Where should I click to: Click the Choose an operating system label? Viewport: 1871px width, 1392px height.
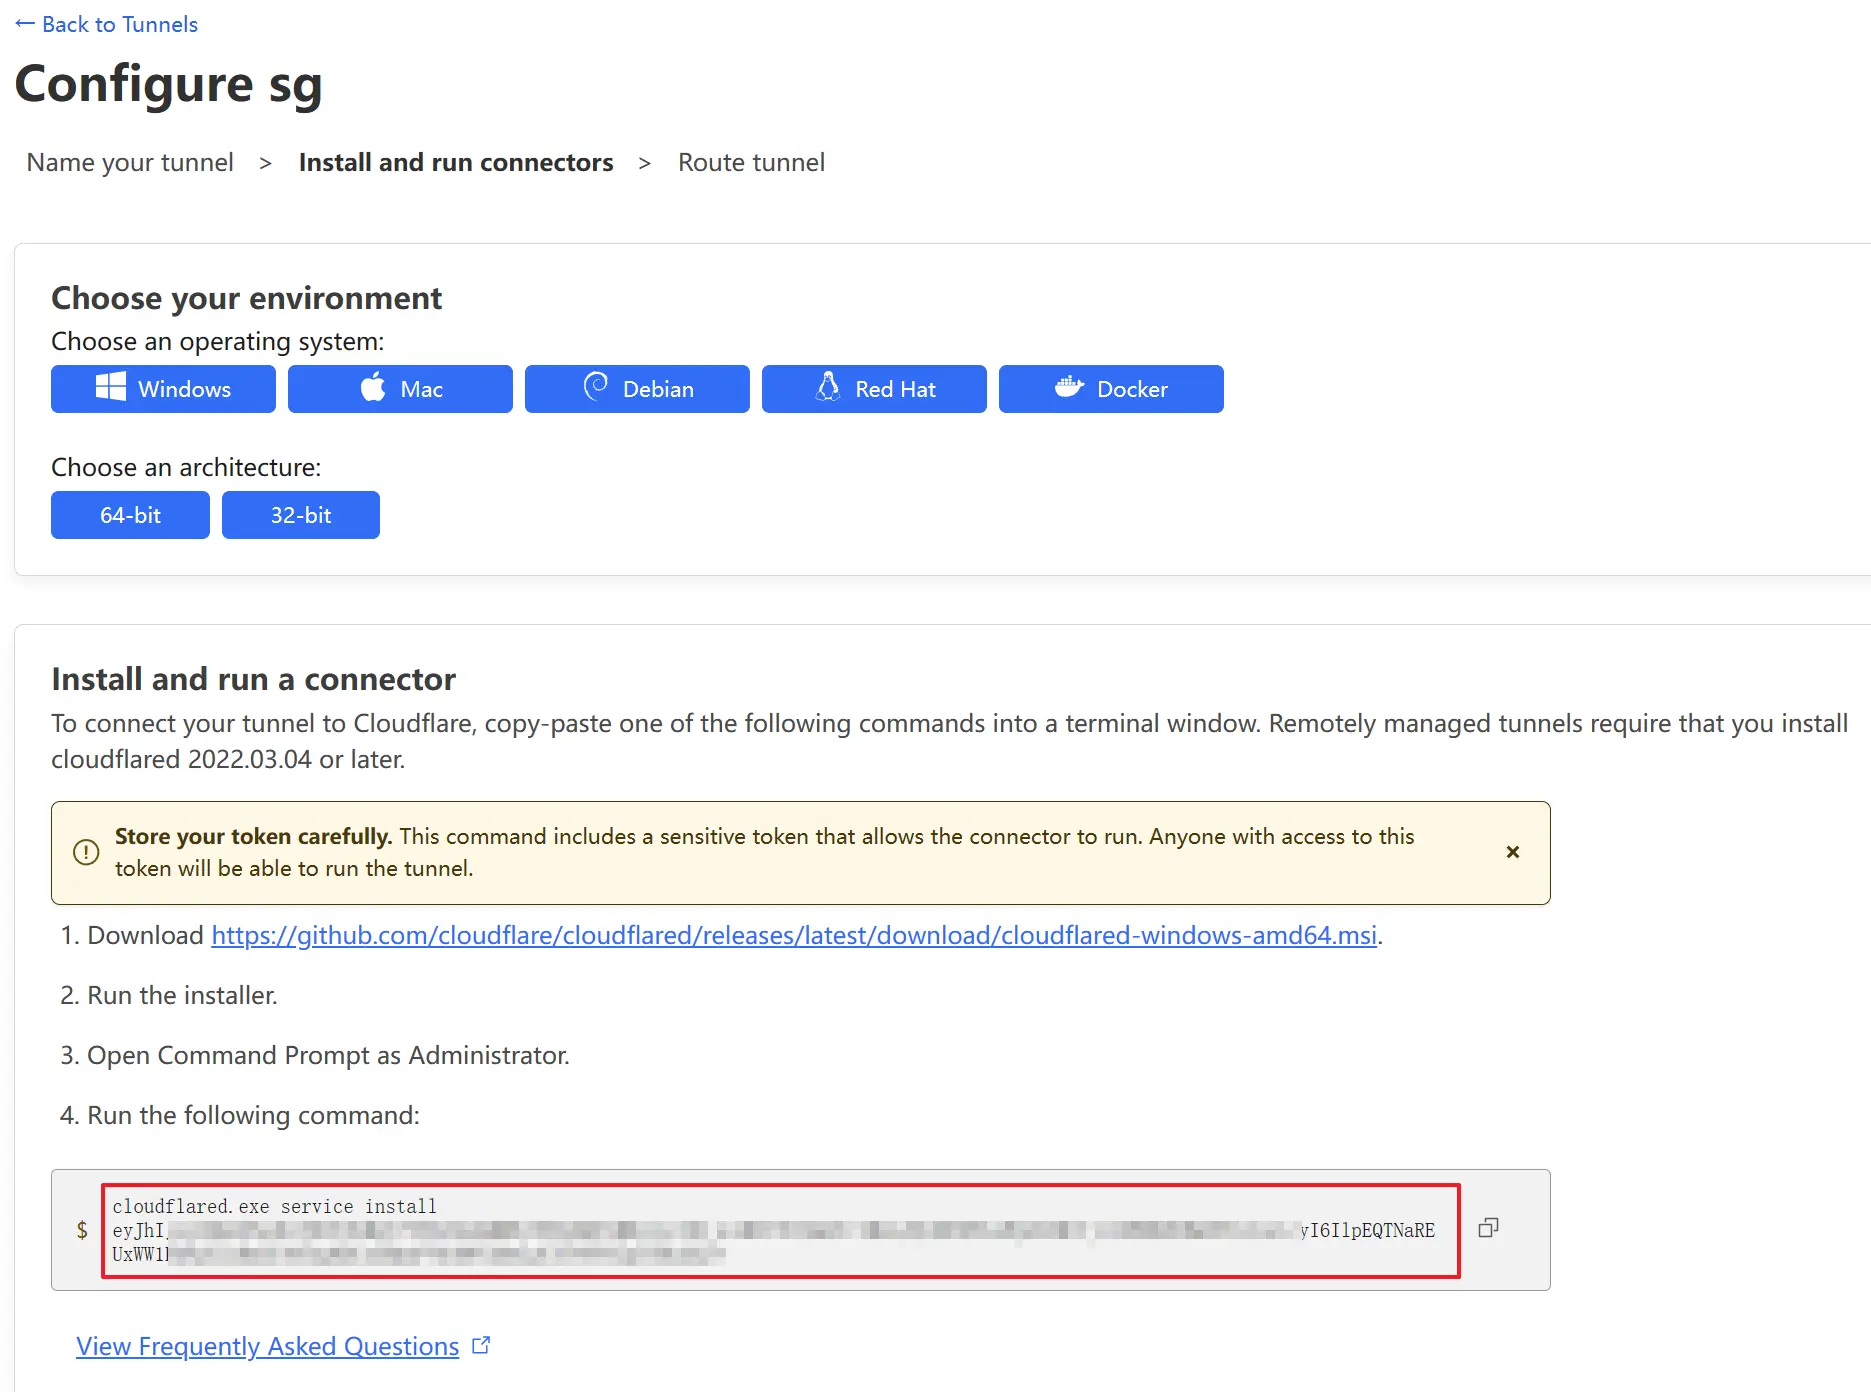(217, 341)
